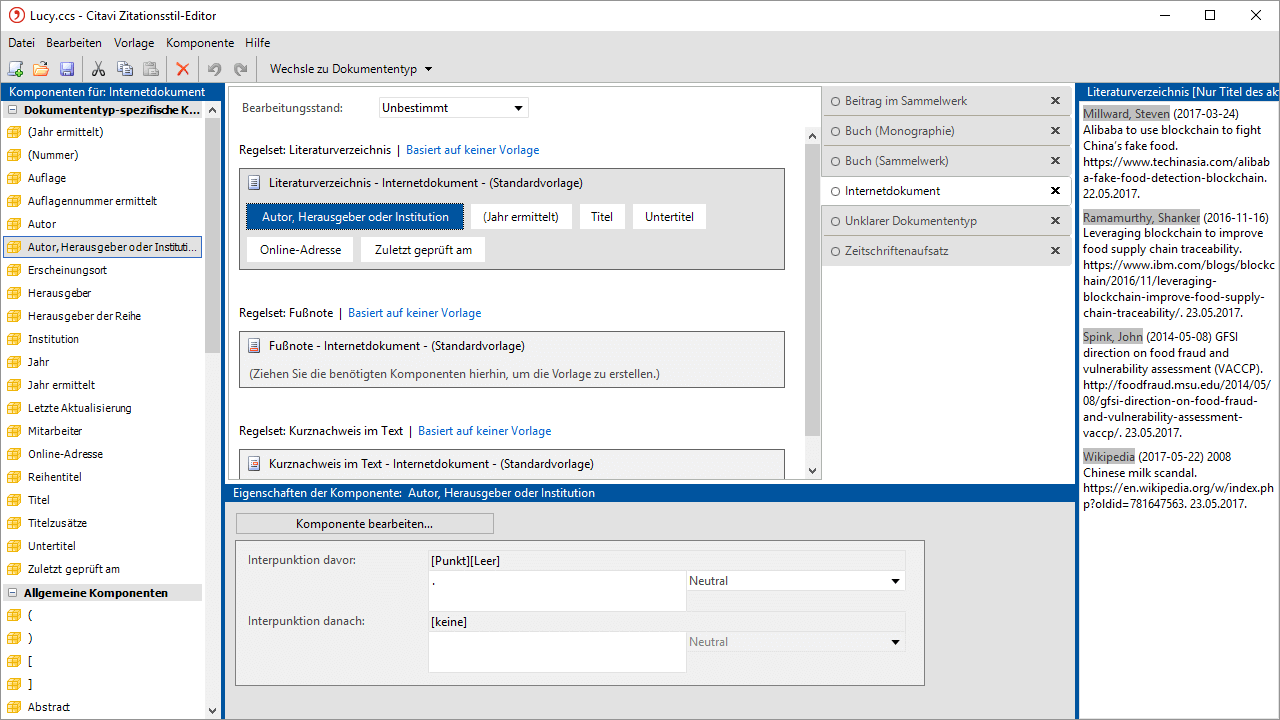This screenshot has height=720, width=1280.
Task: Close the Unklarer Dokumententyp tab
Action: click(x=1055, y=221)
